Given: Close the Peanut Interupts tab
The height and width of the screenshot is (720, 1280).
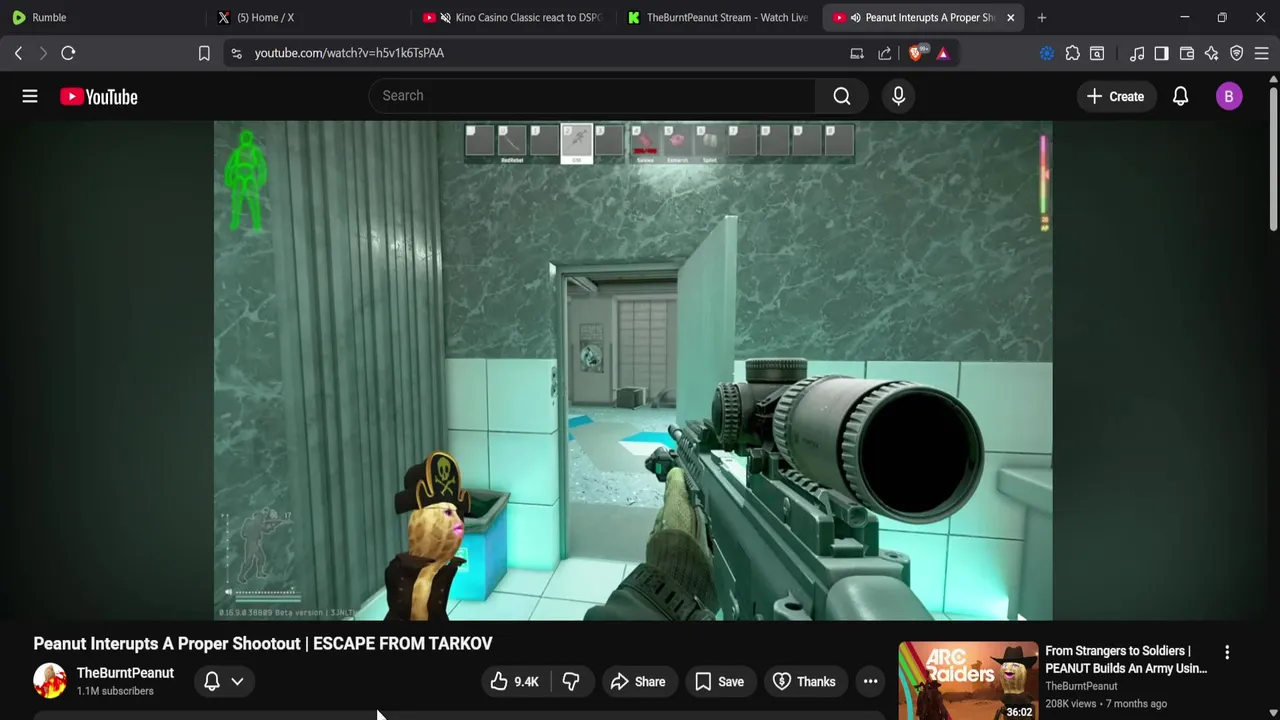Looking at the screenshot, I should click(x=1010, y=17).
